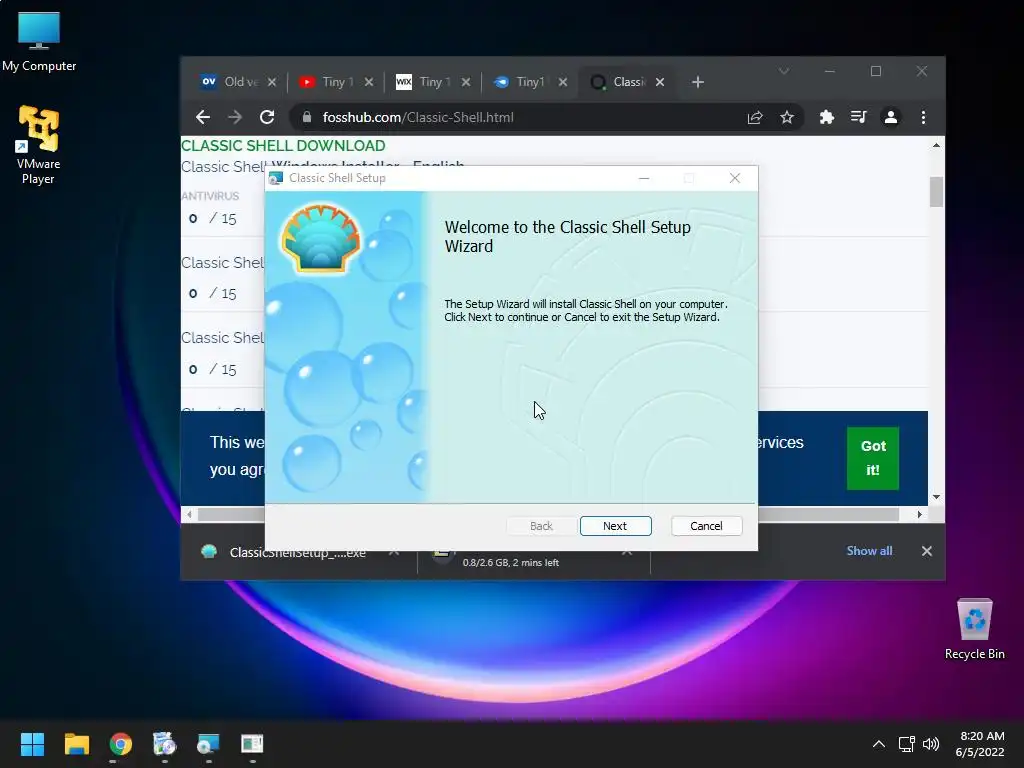
Task: Reload the fosshub page
Action: 266,117
